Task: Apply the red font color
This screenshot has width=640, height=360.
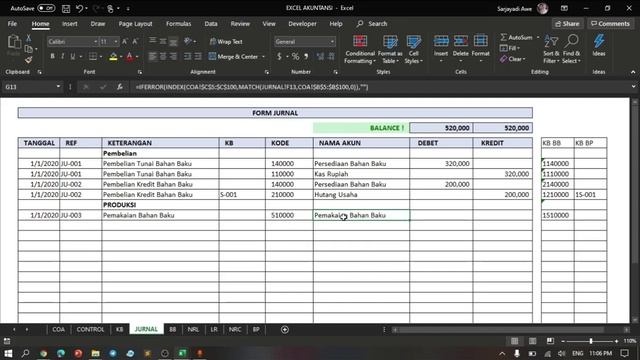Action: coord(130,56)
